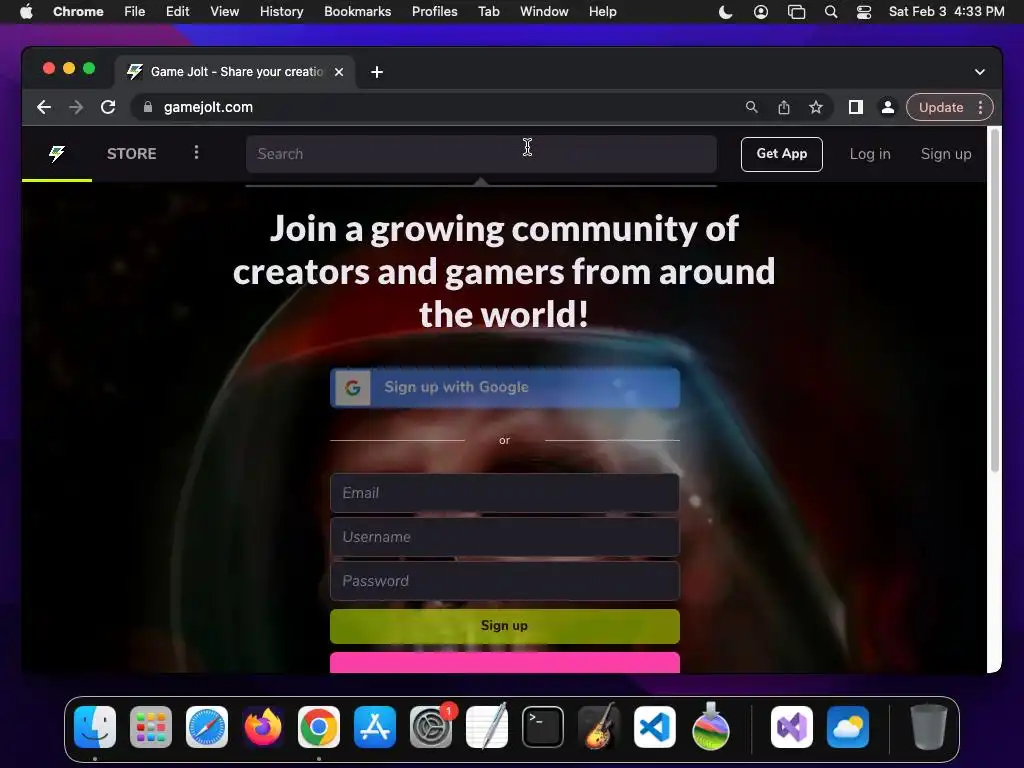1024x768 pixels.
Task: Expand the tab search chevron
Action: [980, 72]
